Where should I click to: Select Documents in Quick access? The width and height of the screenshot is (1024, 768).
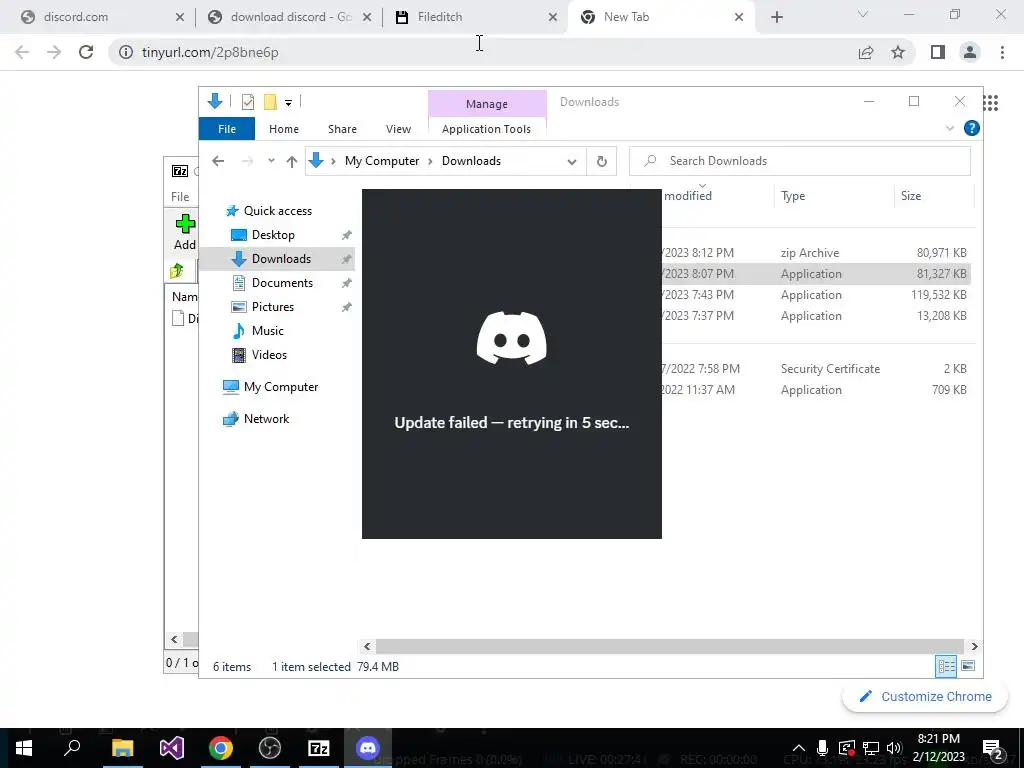click(282, 283)
